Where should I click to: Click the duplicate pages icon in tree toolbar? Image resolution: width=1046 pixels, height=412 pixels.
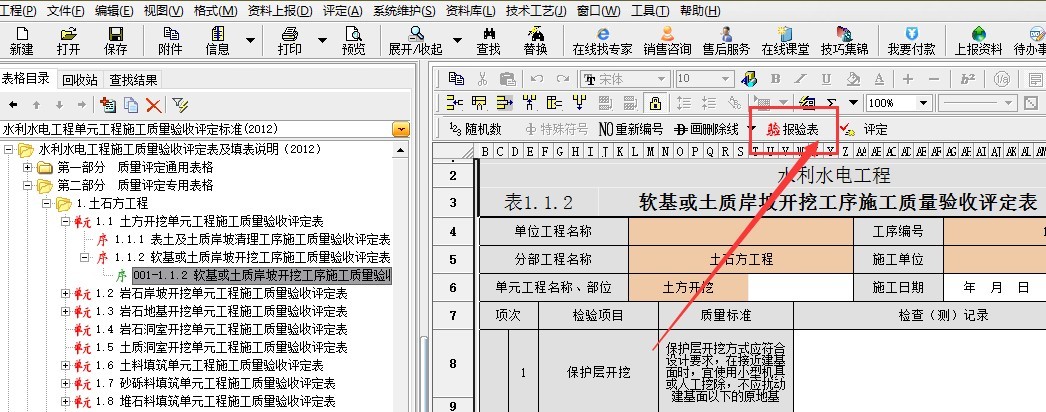point(131,105)
